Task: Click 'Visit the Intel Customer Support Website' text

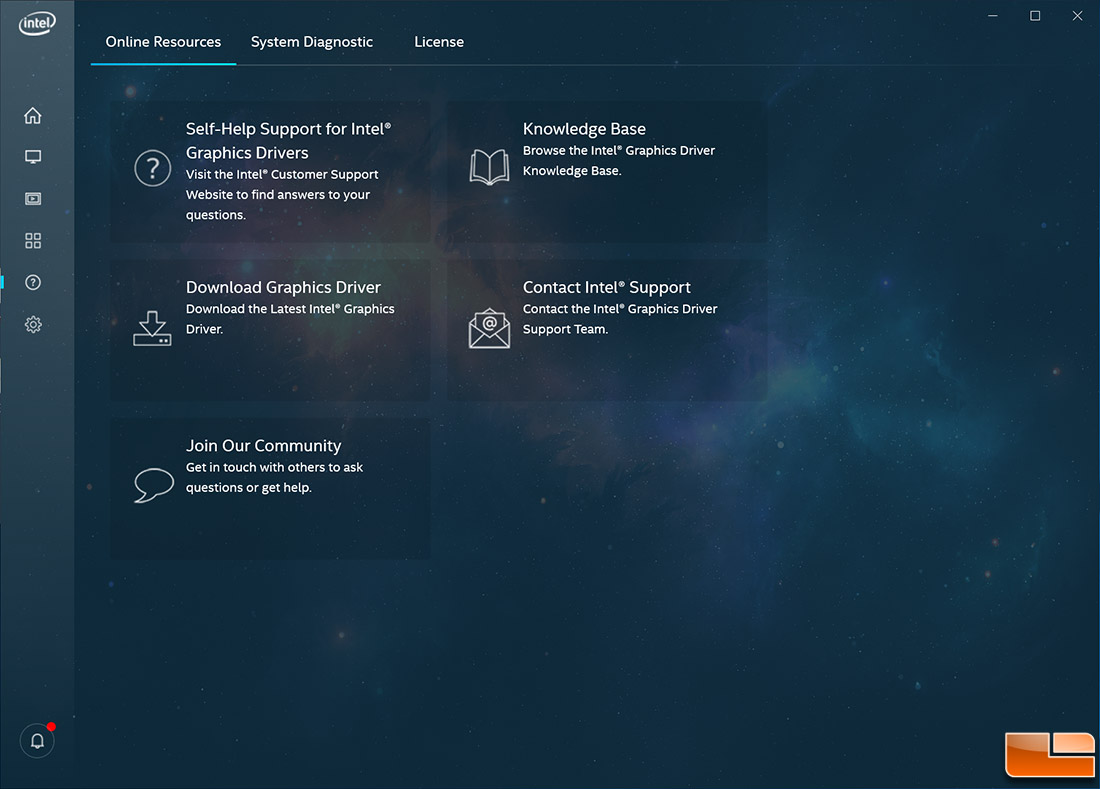Action: (x=282, y=194)
